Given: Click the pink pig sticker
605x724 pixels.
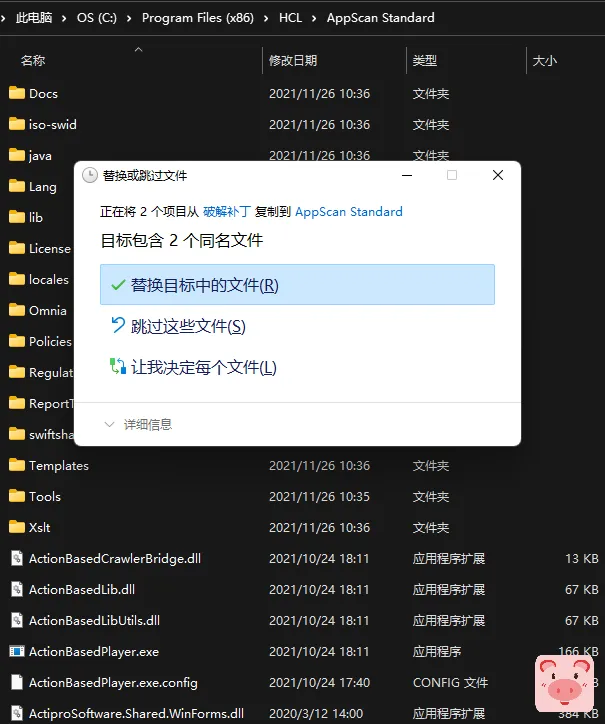Looking at the screenshot, I should (564, 683).
